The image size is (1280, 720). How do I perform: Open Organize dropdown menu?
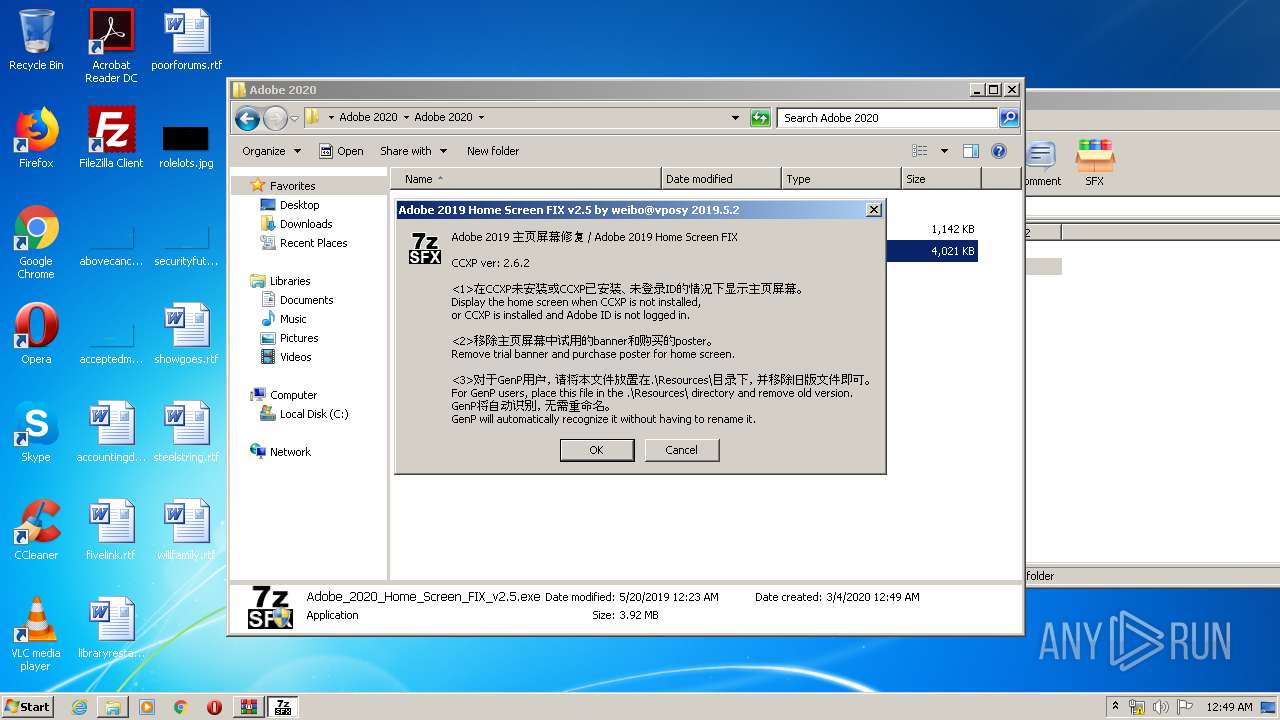[271, 151]
